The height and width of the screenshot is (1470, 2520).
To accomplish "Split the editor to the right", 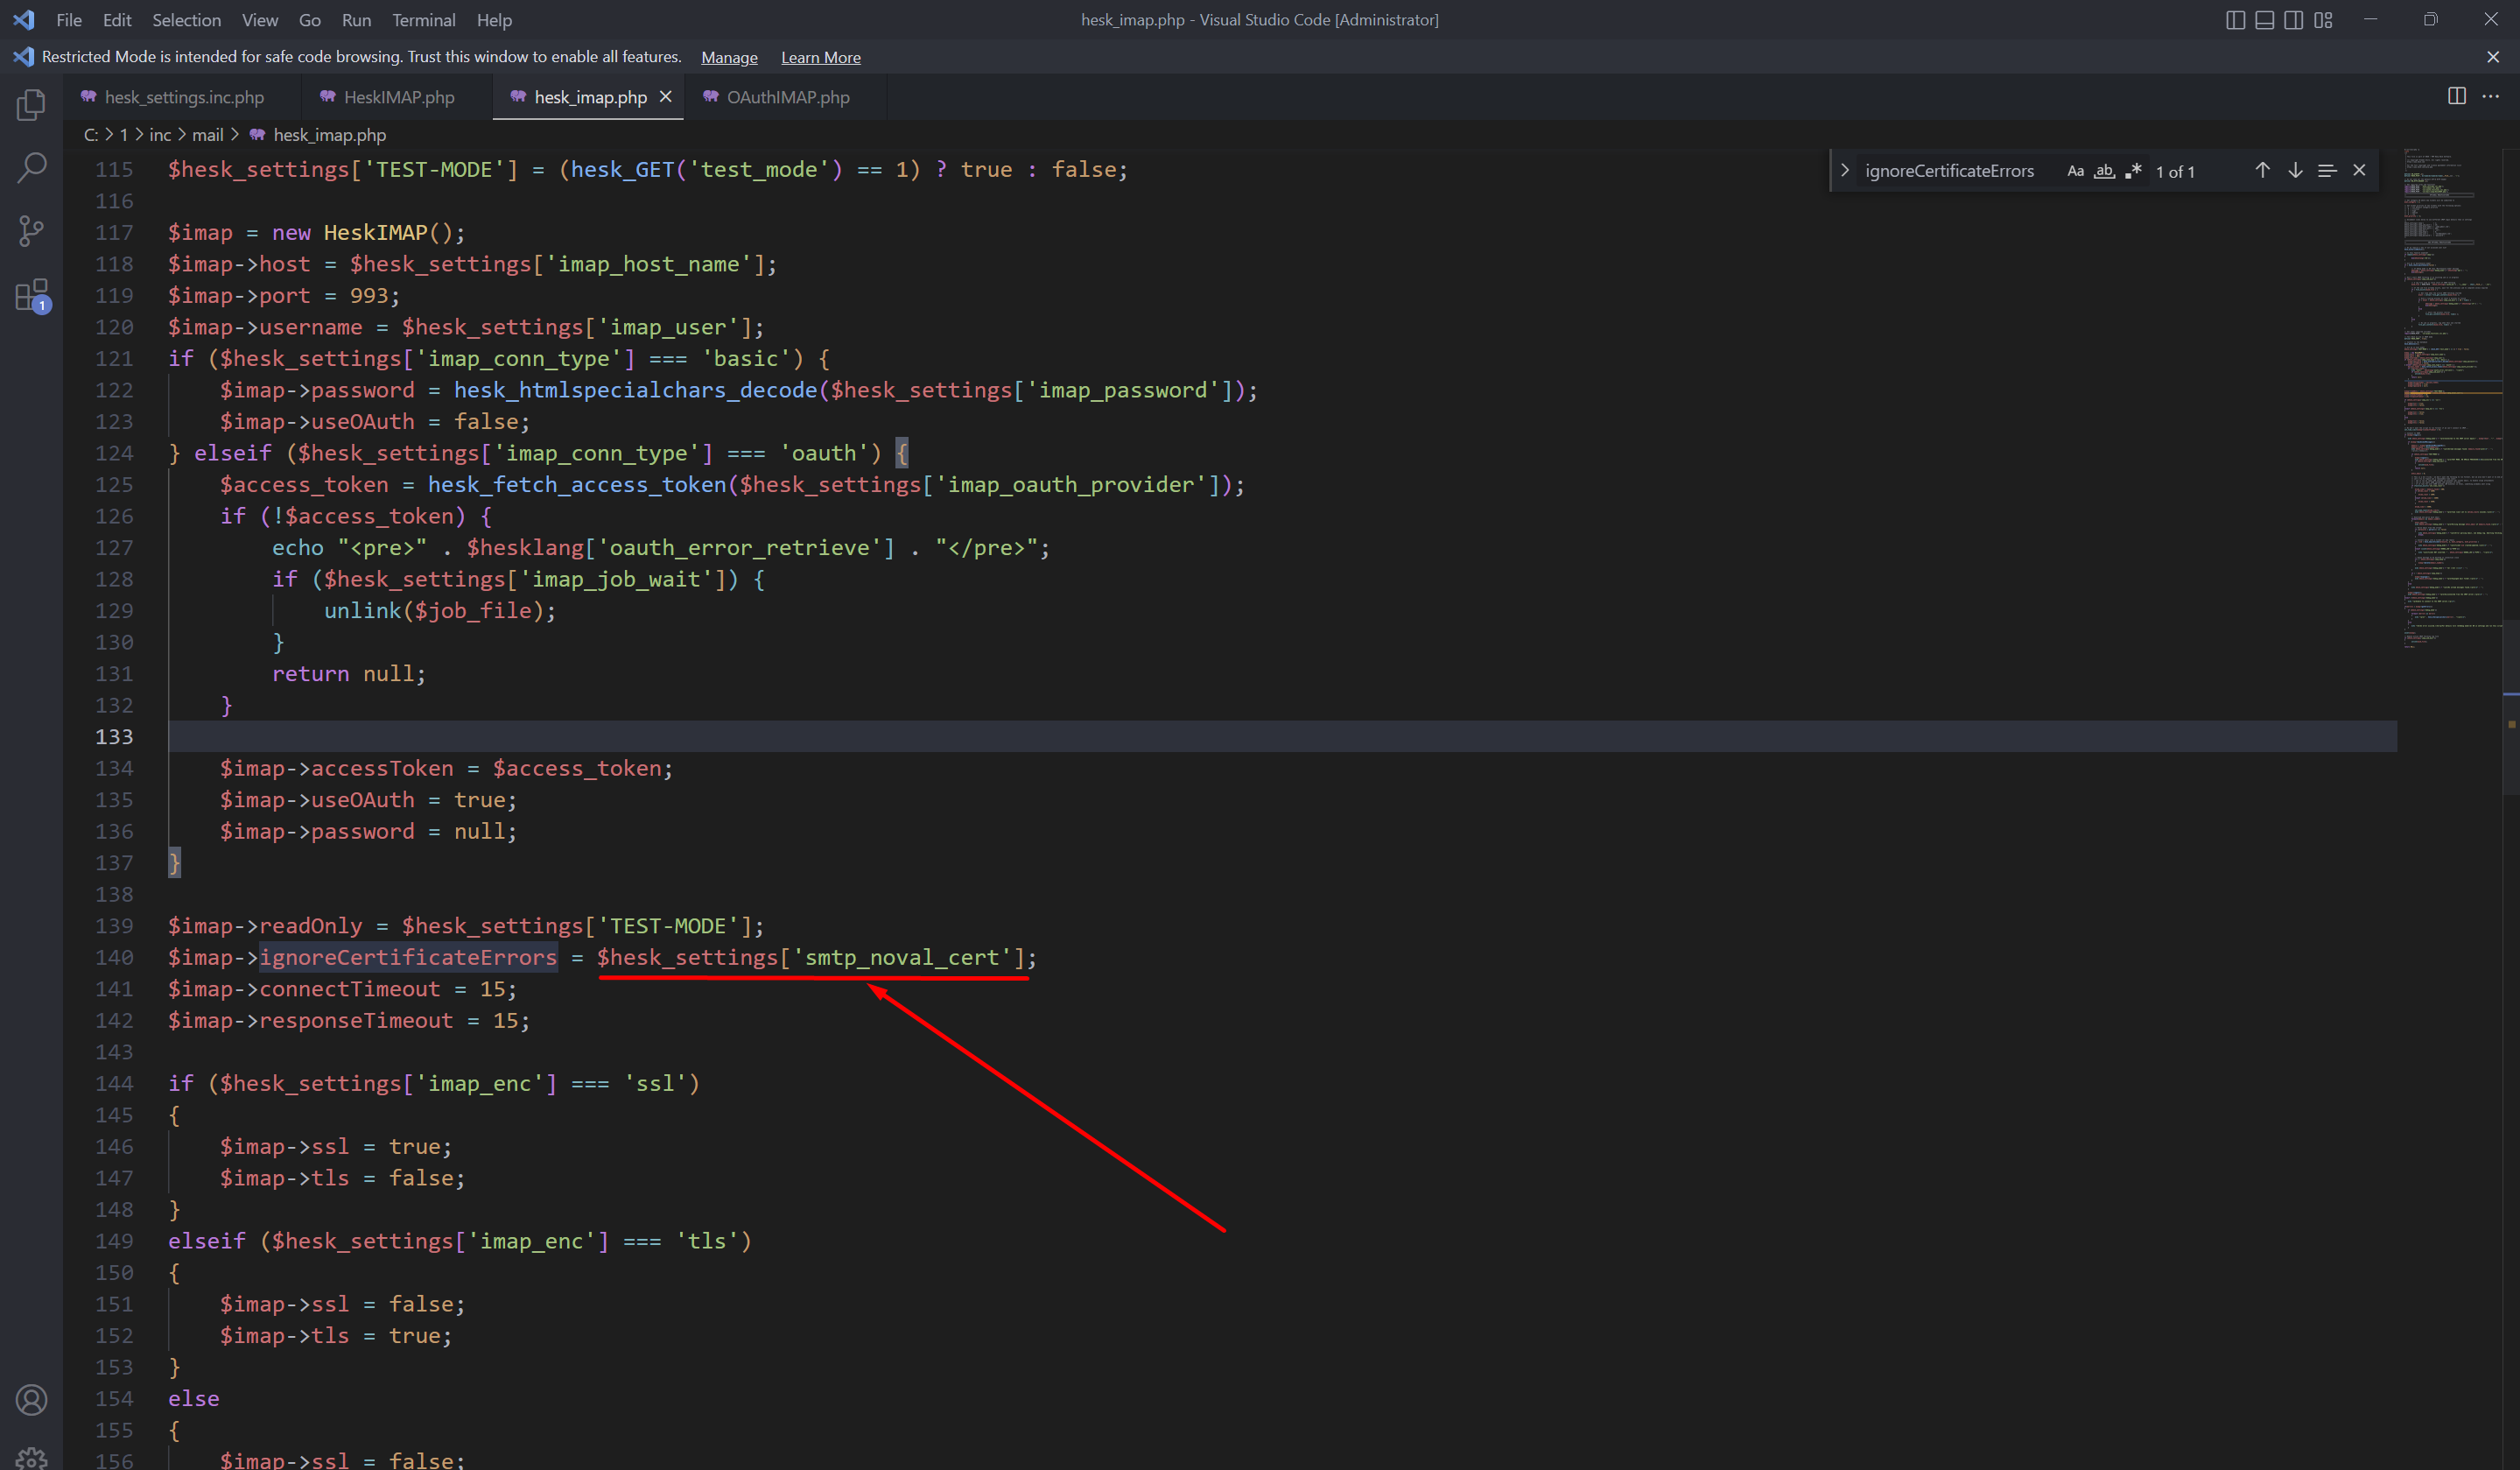I will tap(2456, 96).
